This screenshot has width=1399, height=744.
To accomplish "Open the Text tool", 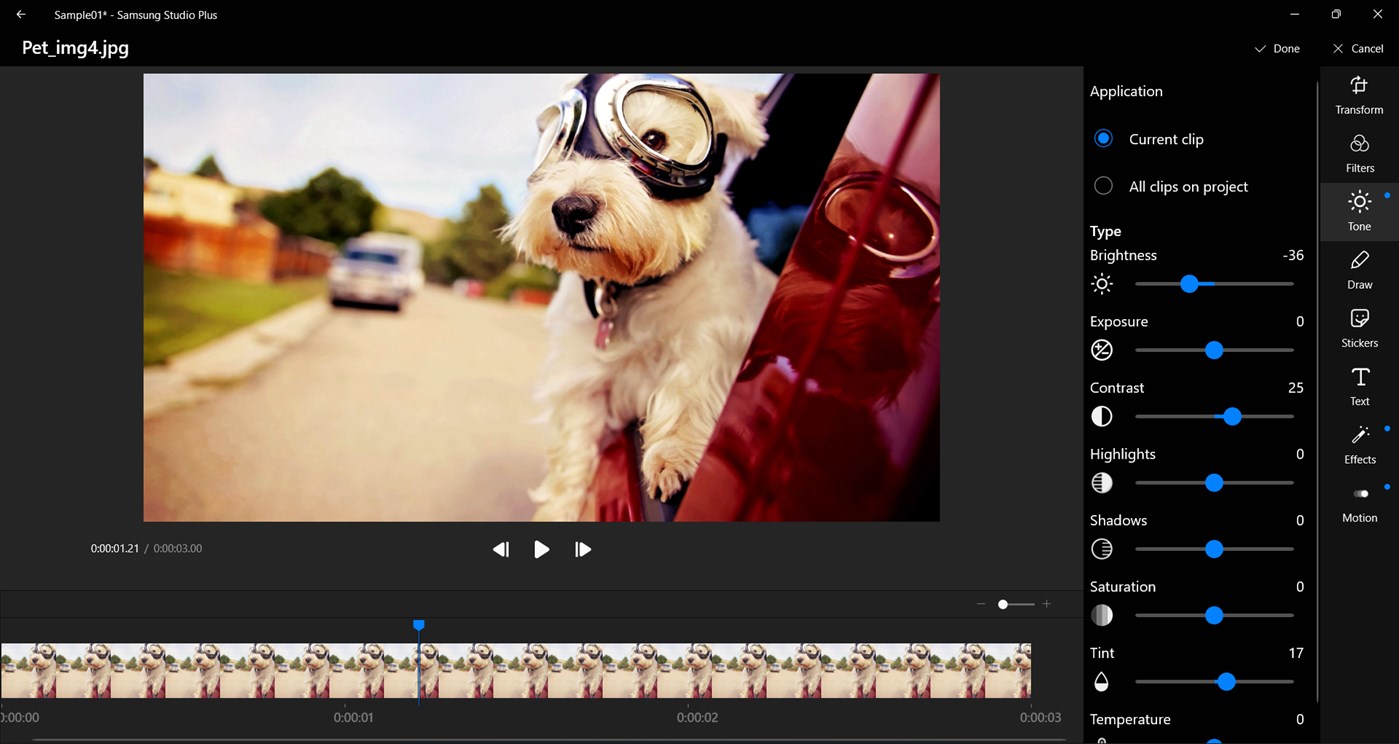I will coord(1359,387).
